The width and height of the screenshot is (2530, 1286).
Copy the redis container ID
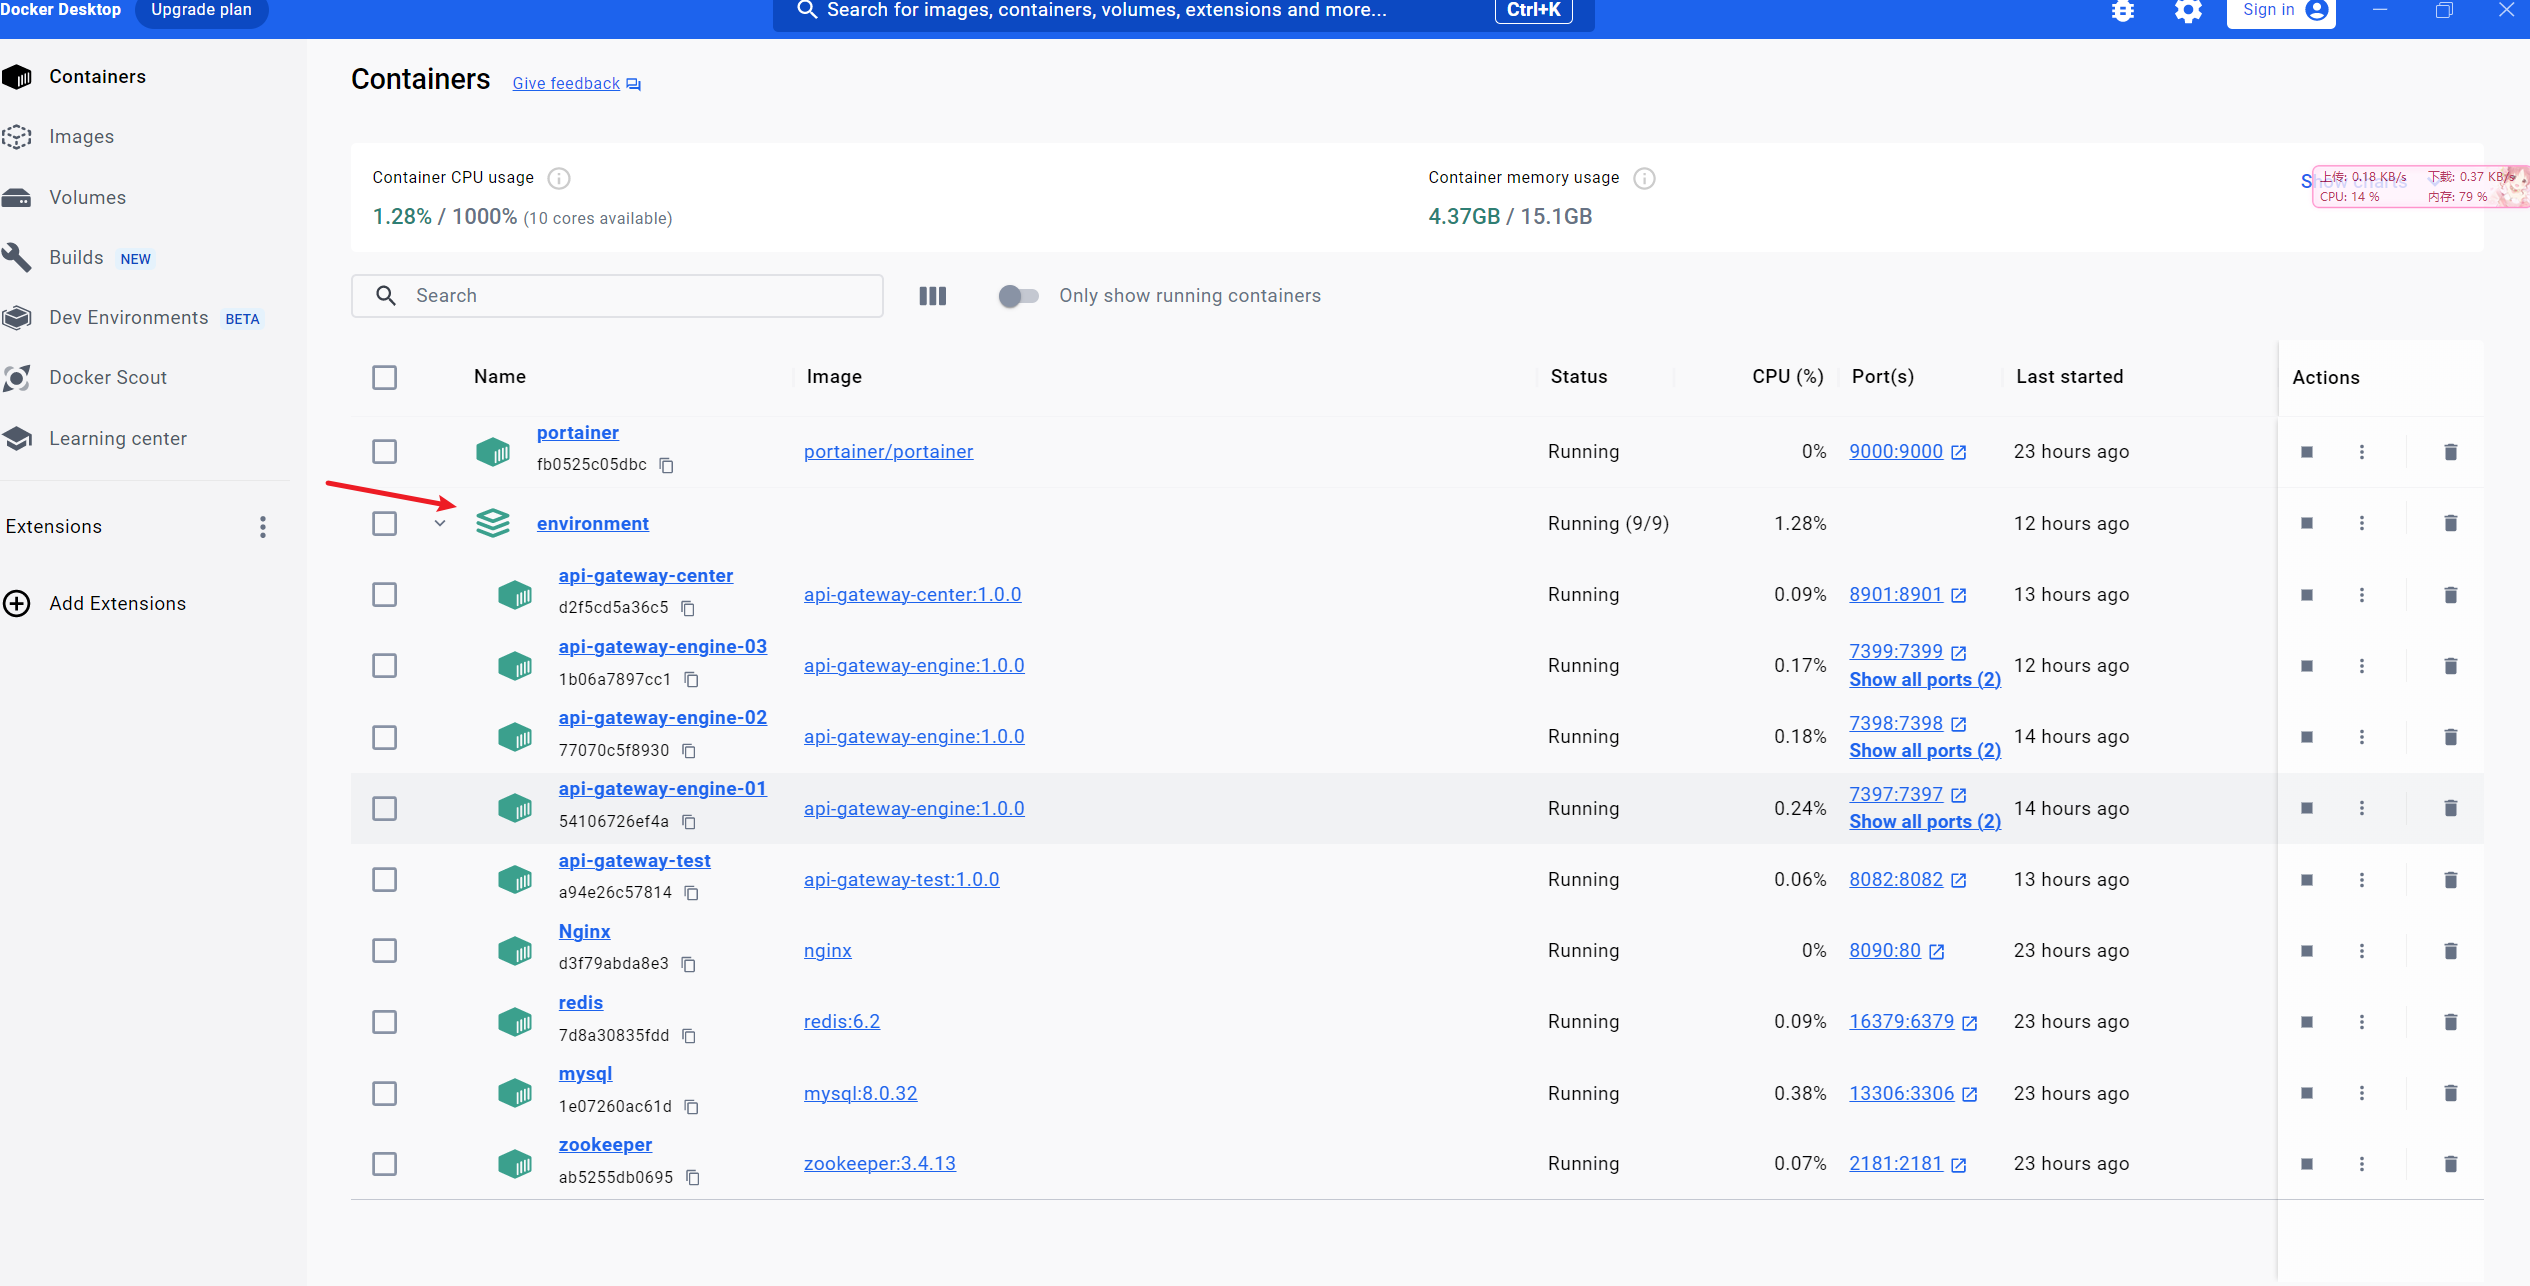pyautogui.click(x=689, y=1036)
